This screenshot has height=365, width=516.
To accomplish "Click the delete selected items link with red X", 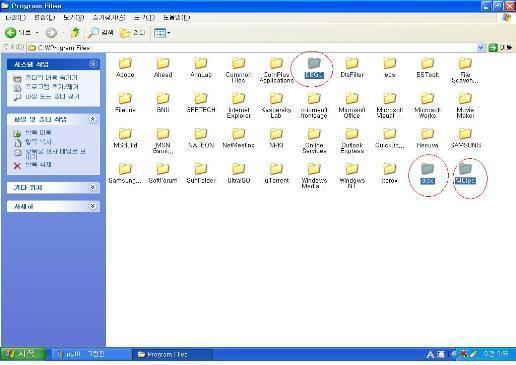I will [32, 165].
